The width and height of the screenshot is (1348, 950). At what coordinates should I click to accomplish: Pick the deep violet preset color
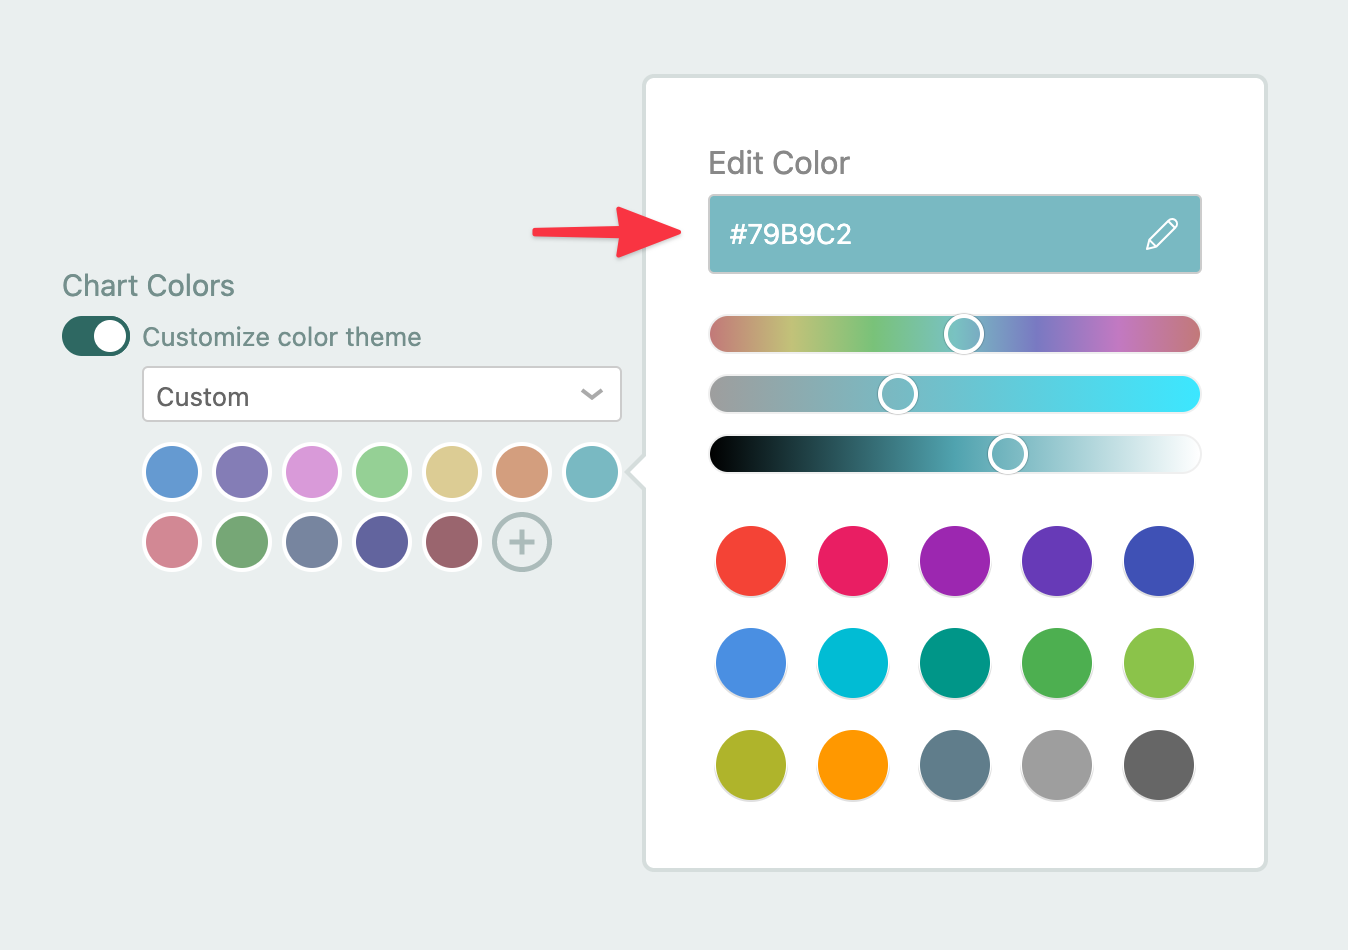tap(1057, 561)
